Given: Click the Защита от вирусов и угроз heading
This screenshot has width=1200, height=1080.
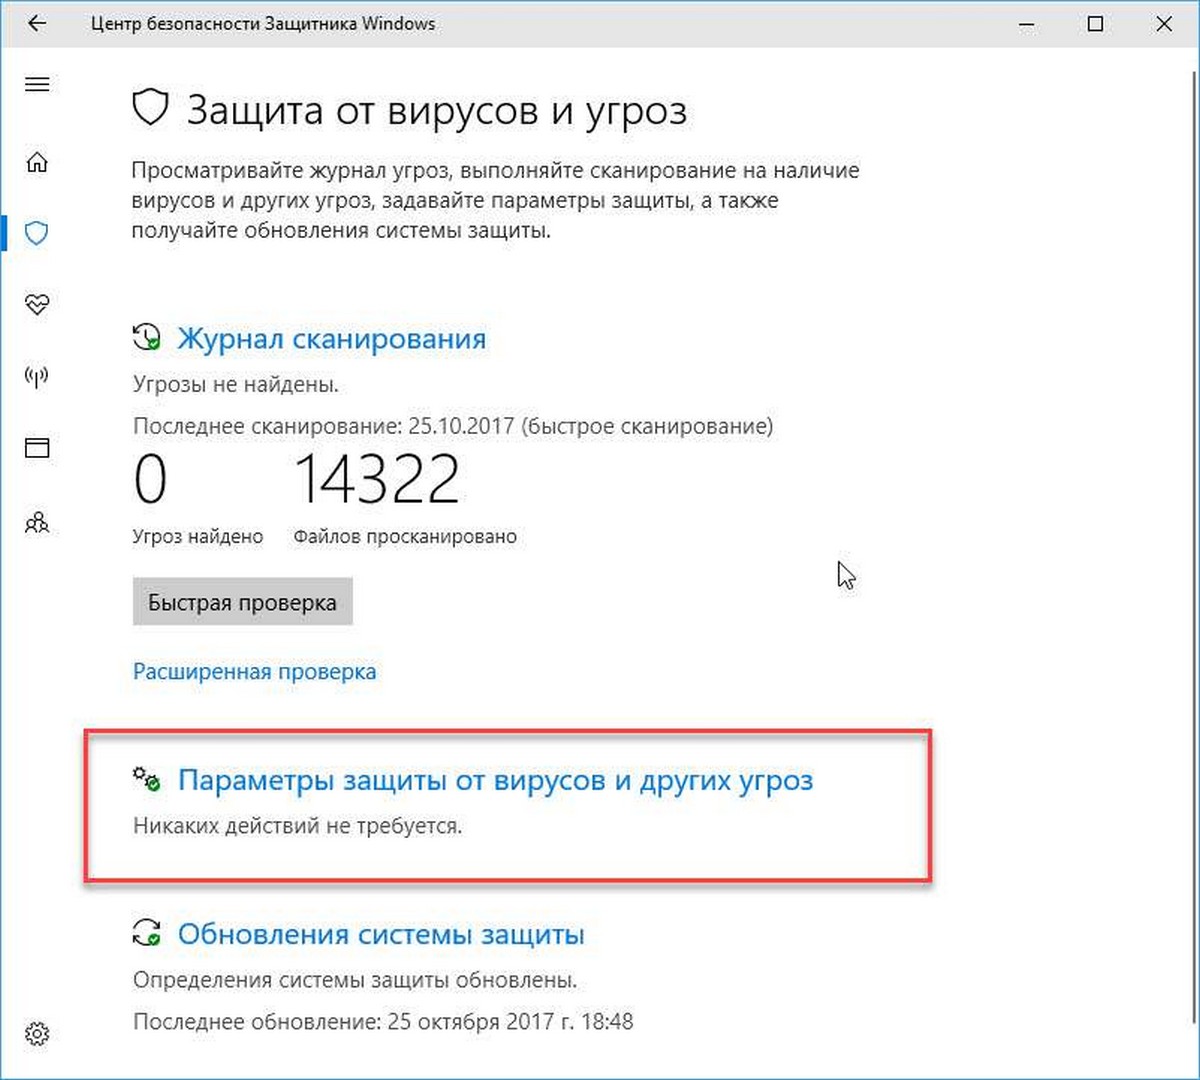Looking at the screenshot, I should point(437,110).
